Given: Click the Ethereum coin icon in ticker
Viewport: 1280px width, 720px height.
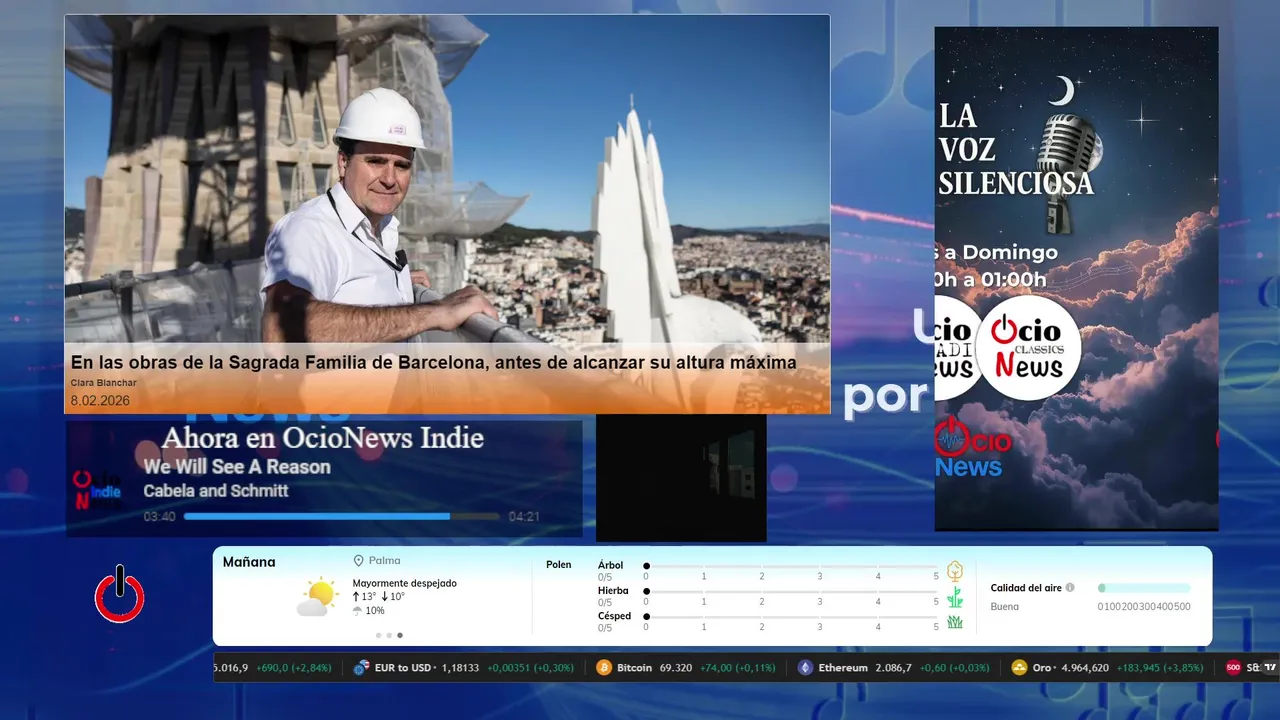Looking at the screenshot, I should 805,667.
